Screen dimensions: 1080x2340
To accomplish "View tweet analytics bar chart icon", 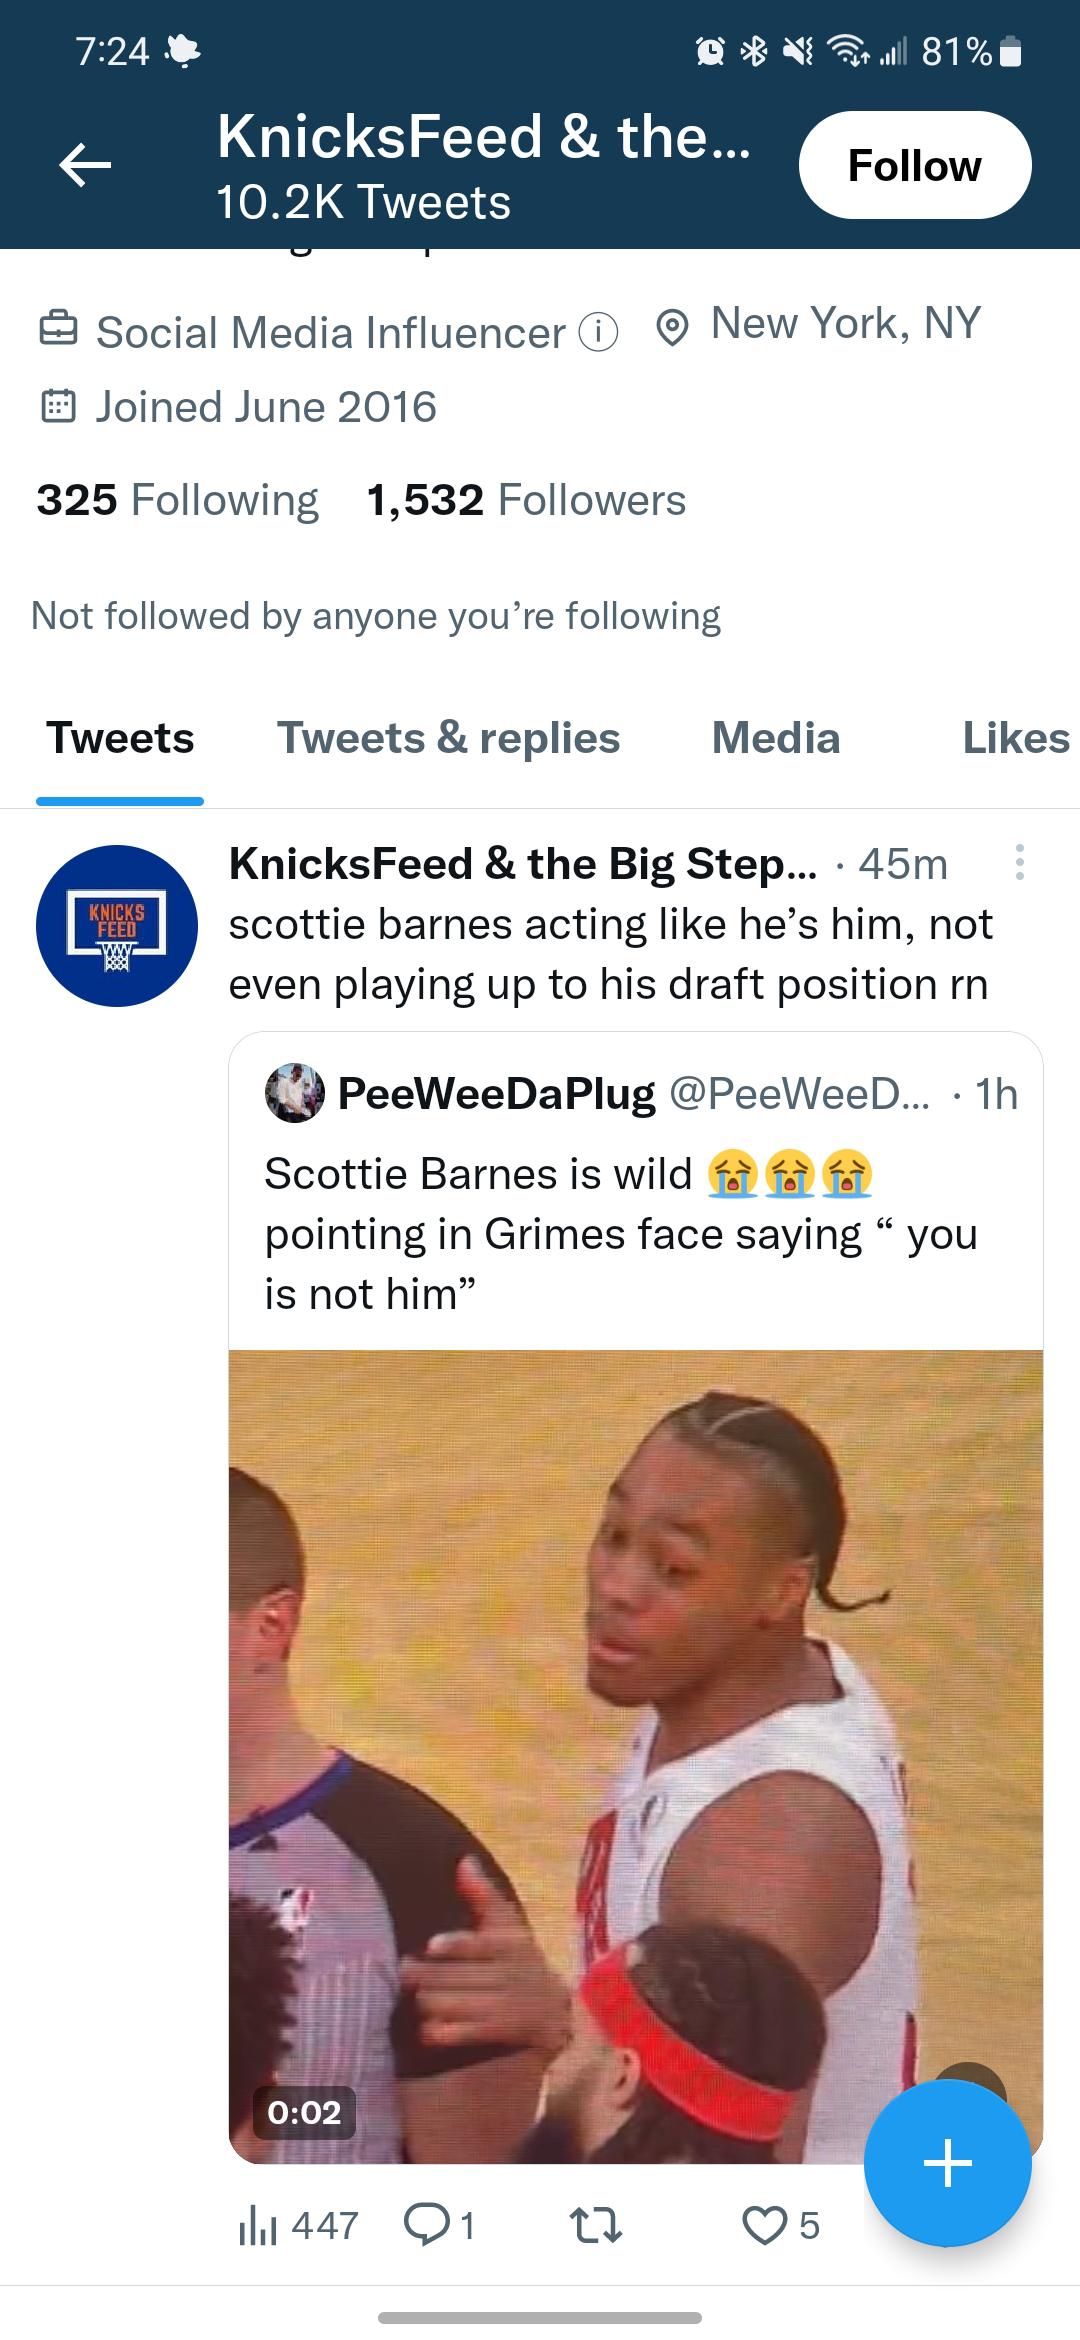I will [256, 2226].
